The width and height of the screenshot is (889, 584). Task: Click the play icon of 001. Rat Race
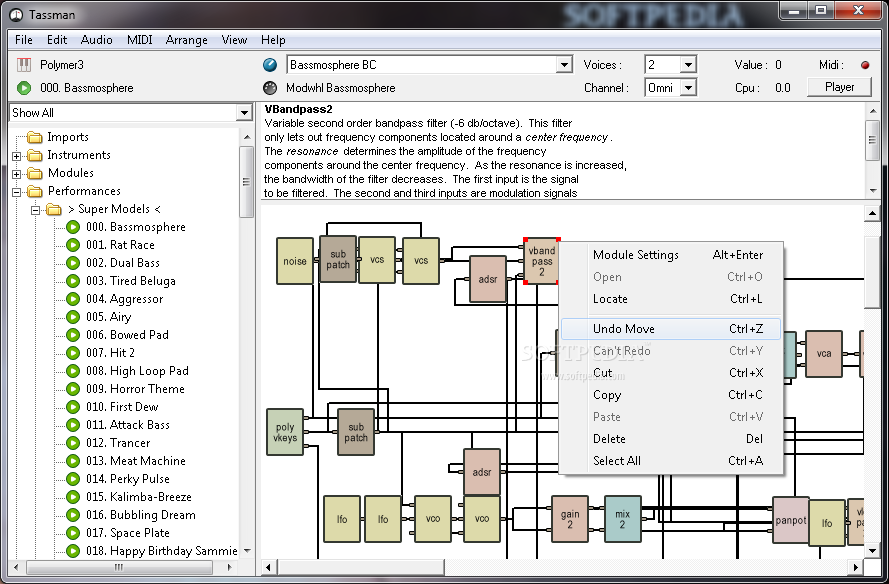click(73, 245)
